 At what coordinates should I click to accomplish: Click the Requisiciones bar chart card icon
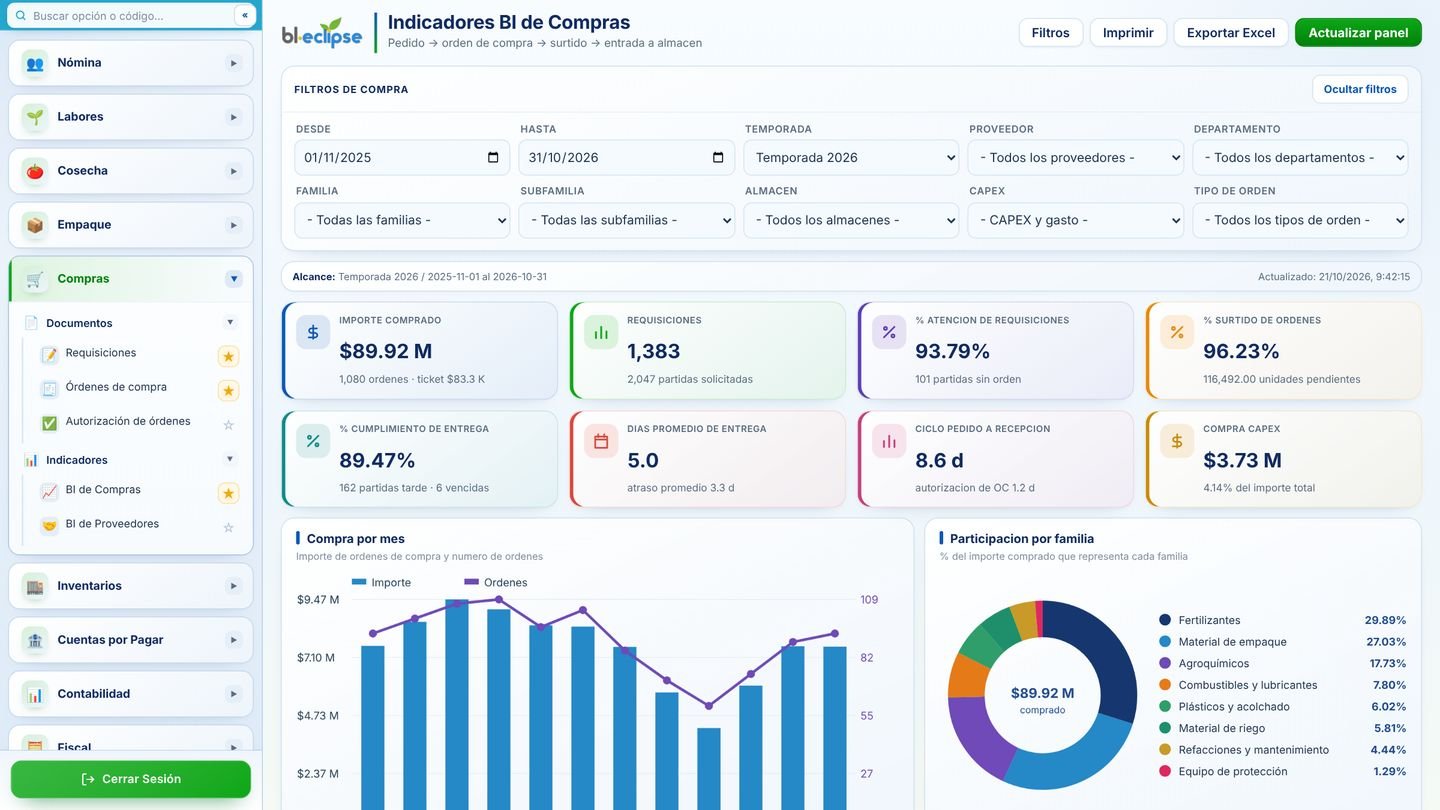(601, 332)
